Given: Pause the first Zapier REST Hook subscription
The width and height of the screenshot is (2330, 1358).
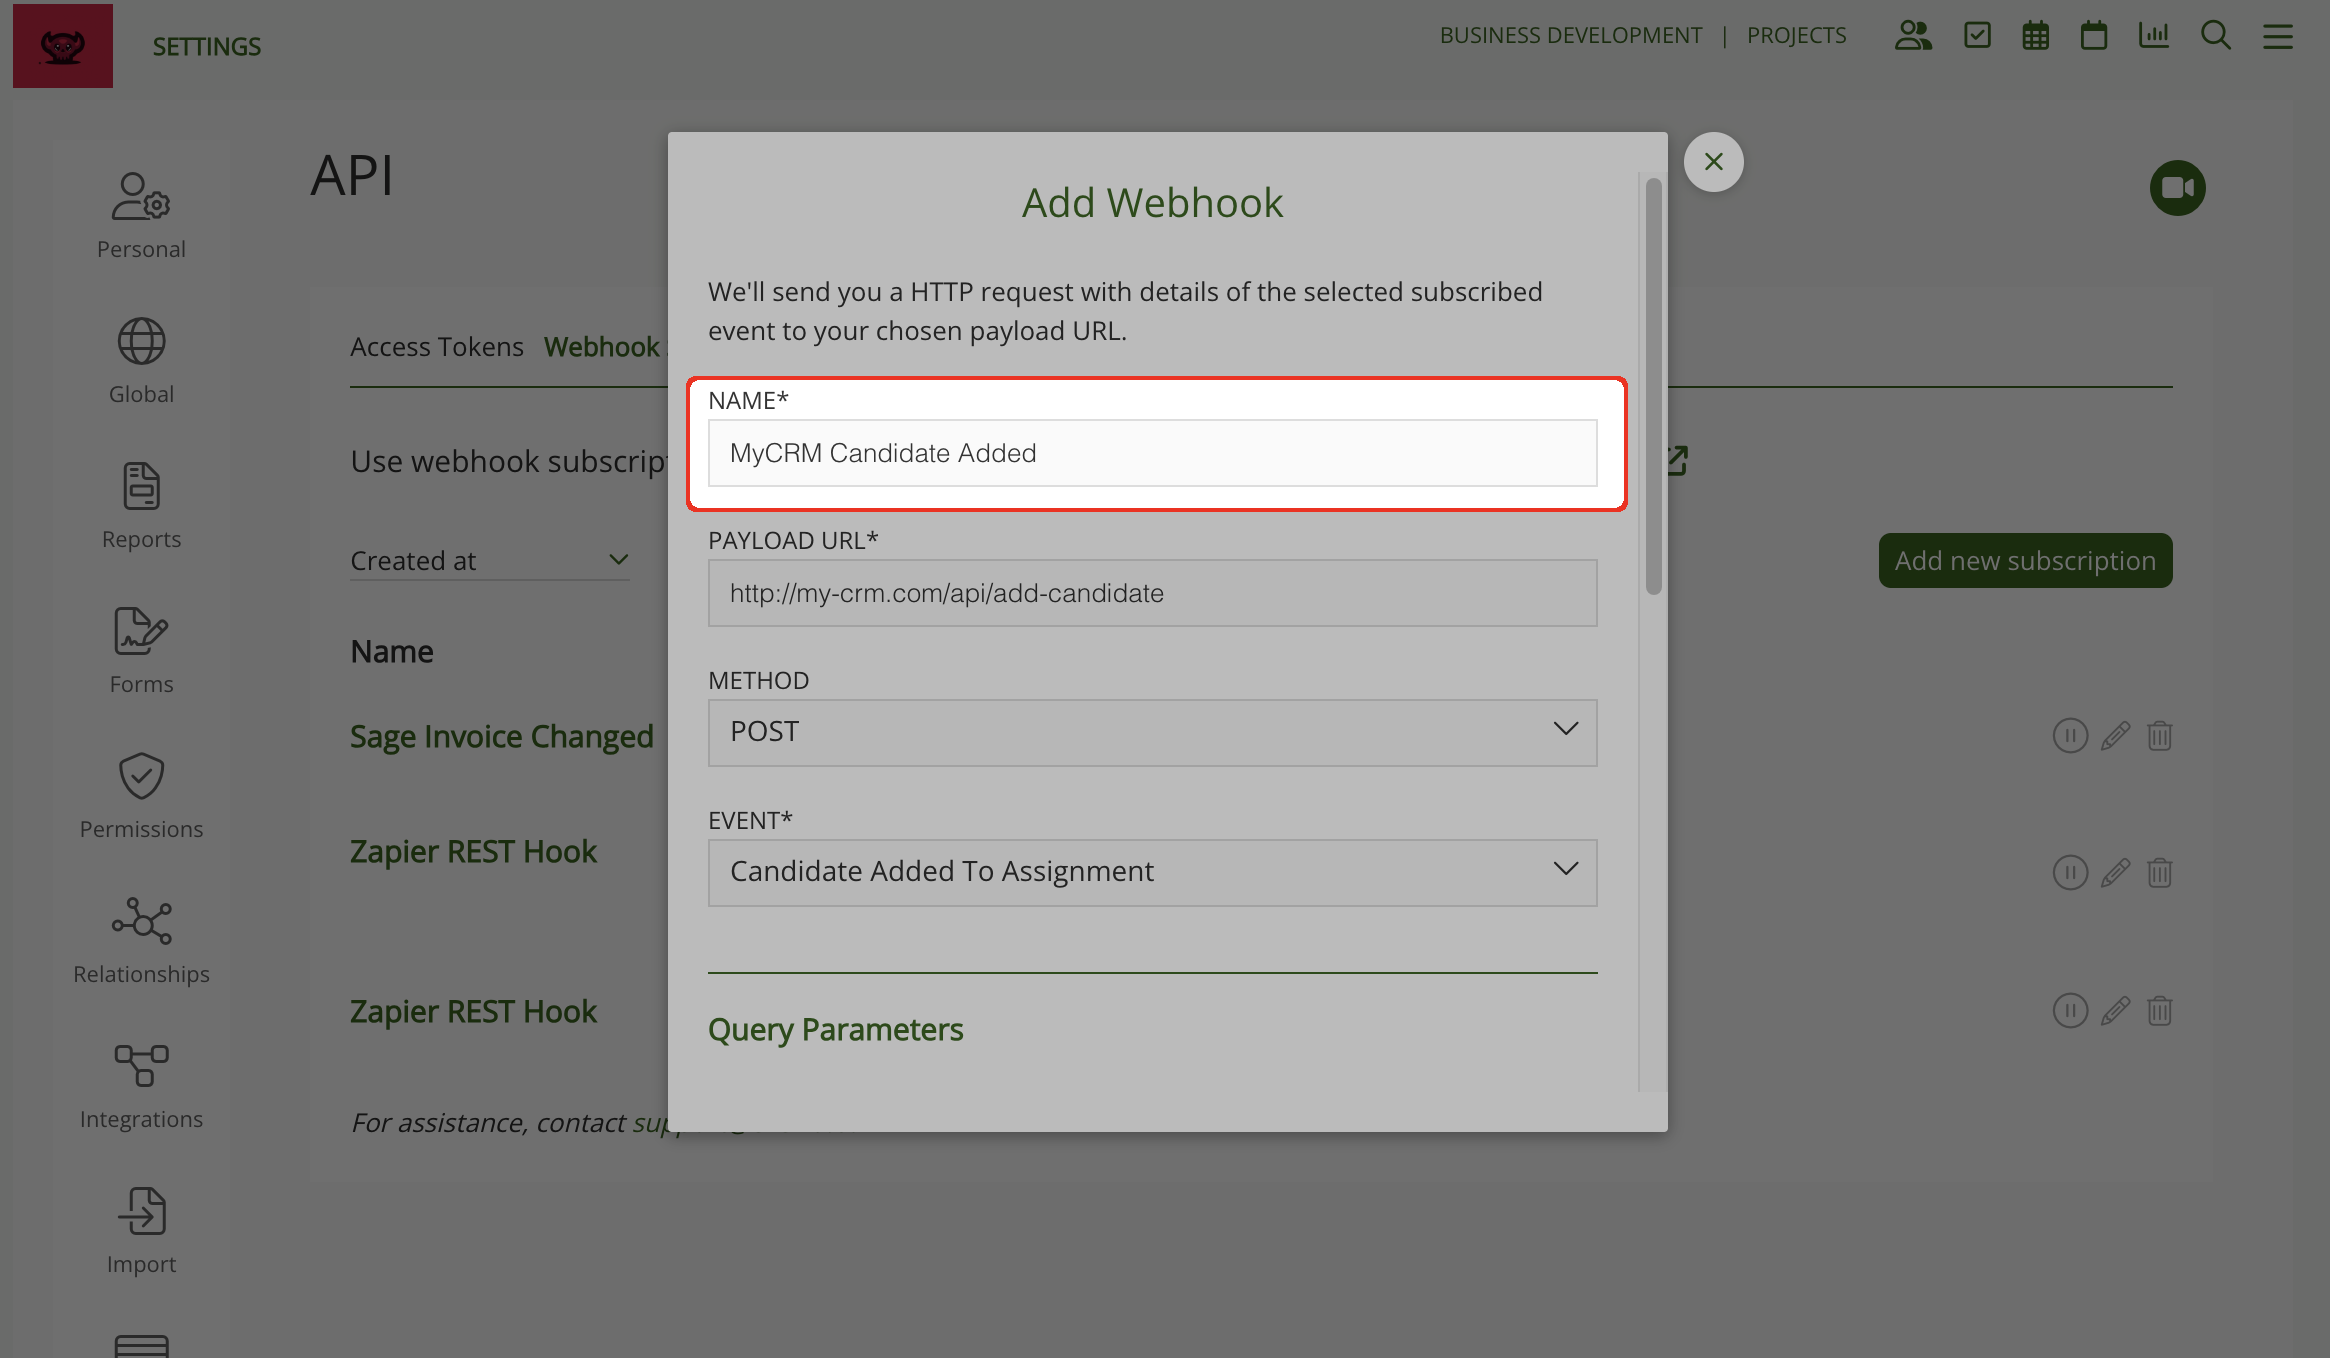Looking at the screenshot, I should pos(2070,873).
